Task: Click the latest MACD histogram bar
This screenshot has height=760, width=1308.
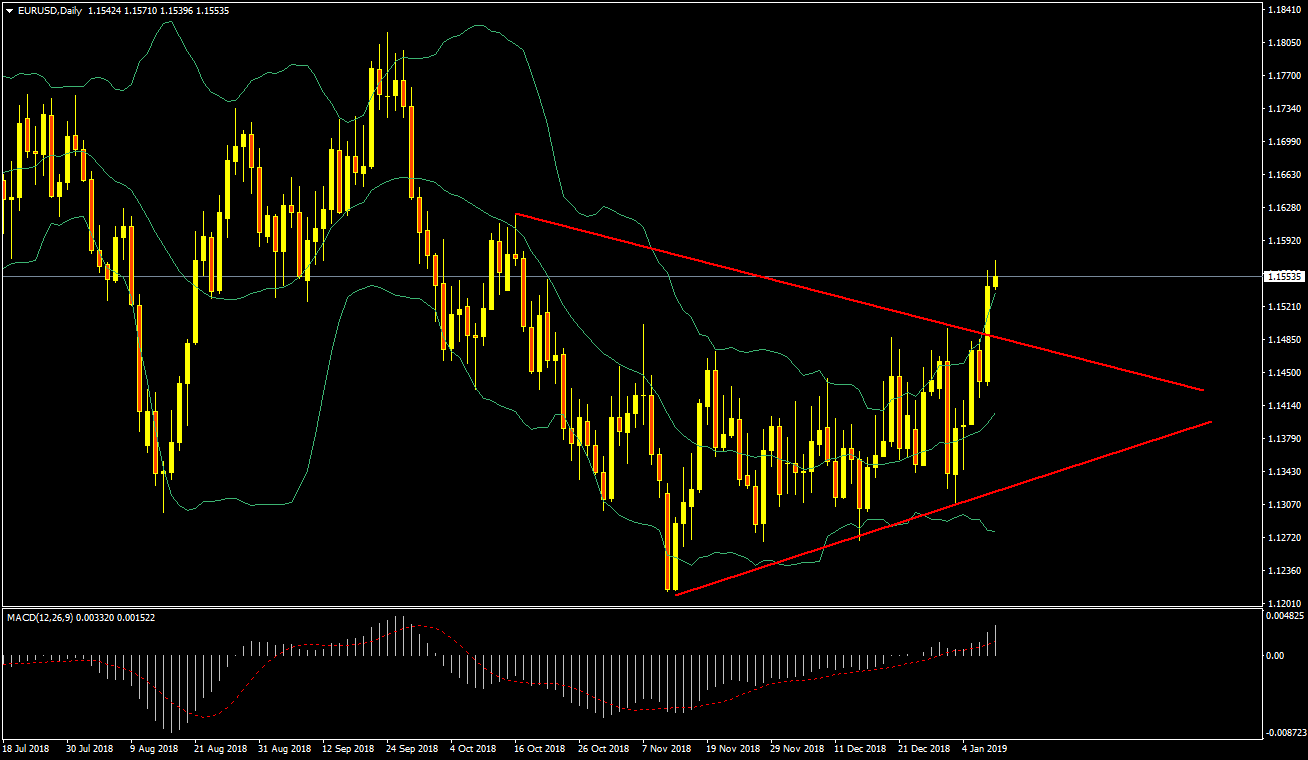Action: (x=996, y=641)
